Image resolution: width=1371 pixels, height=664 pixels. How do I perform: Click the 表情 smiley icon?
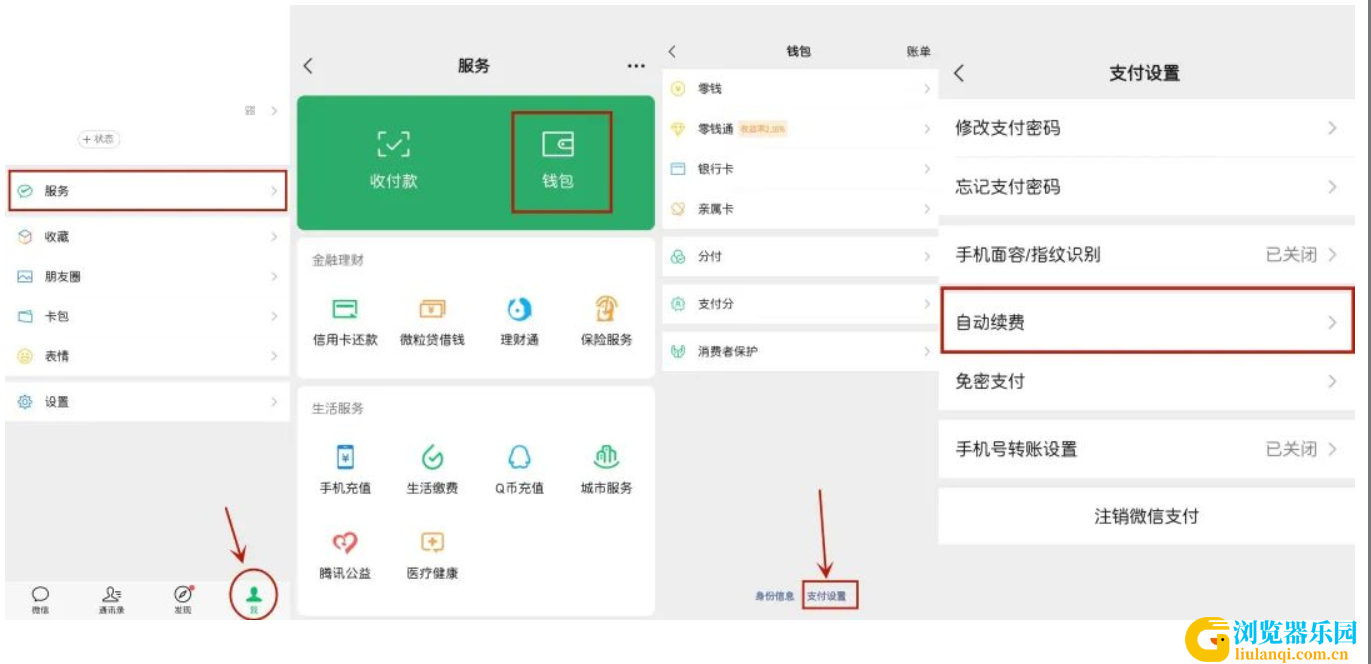point(26,356)
